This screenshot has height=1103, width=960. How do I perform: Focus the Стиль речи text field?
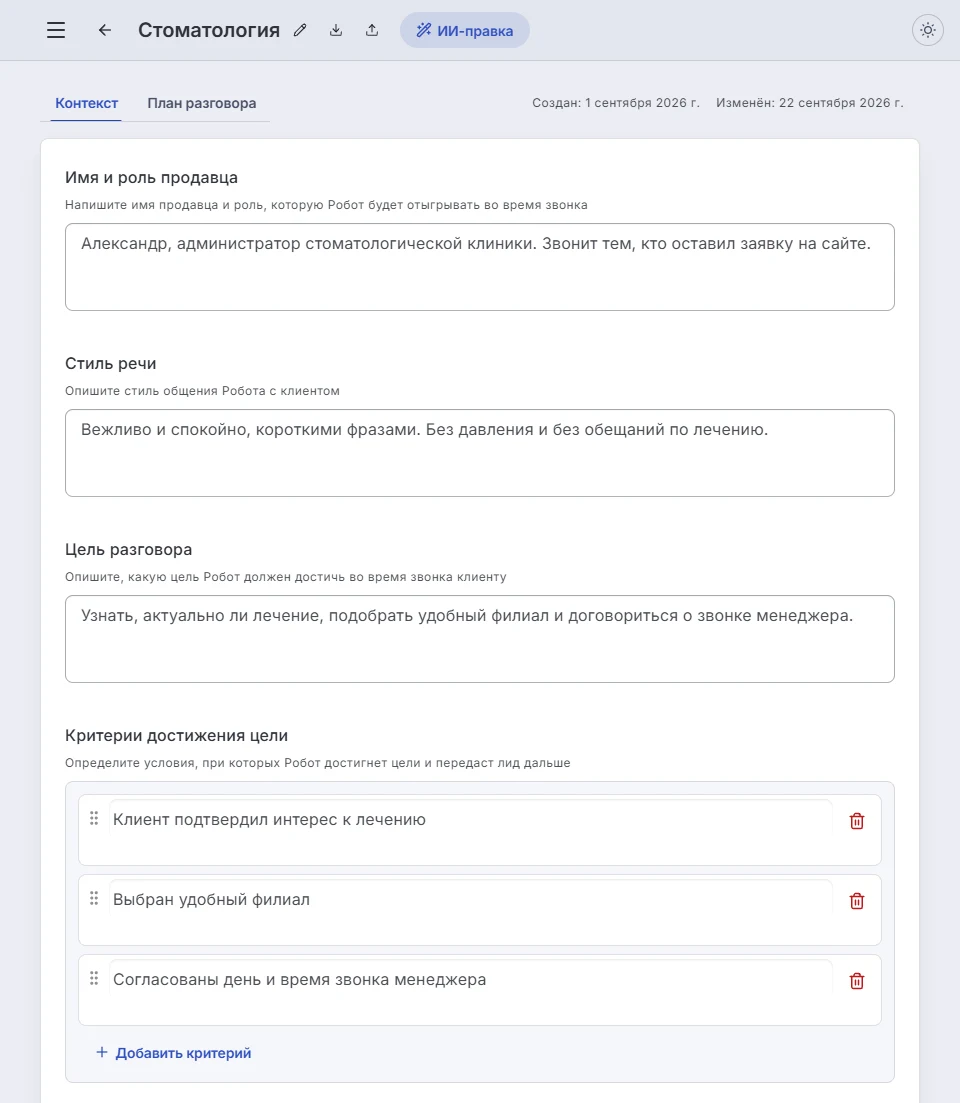(x=480, y=453)
